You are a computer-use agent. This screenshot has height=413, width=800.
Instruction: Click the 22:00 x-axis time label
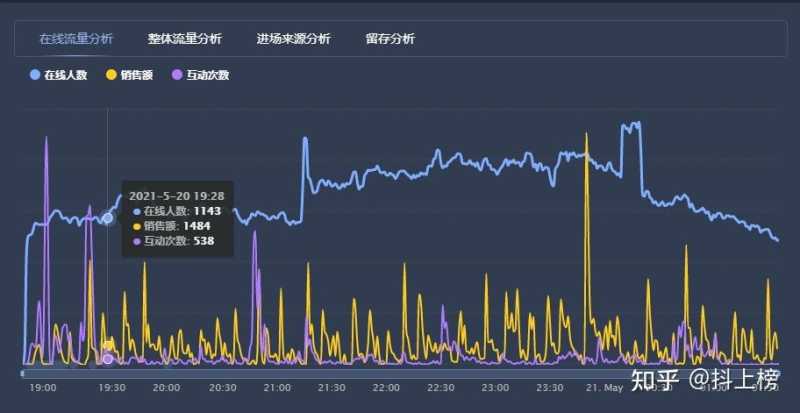386,387
